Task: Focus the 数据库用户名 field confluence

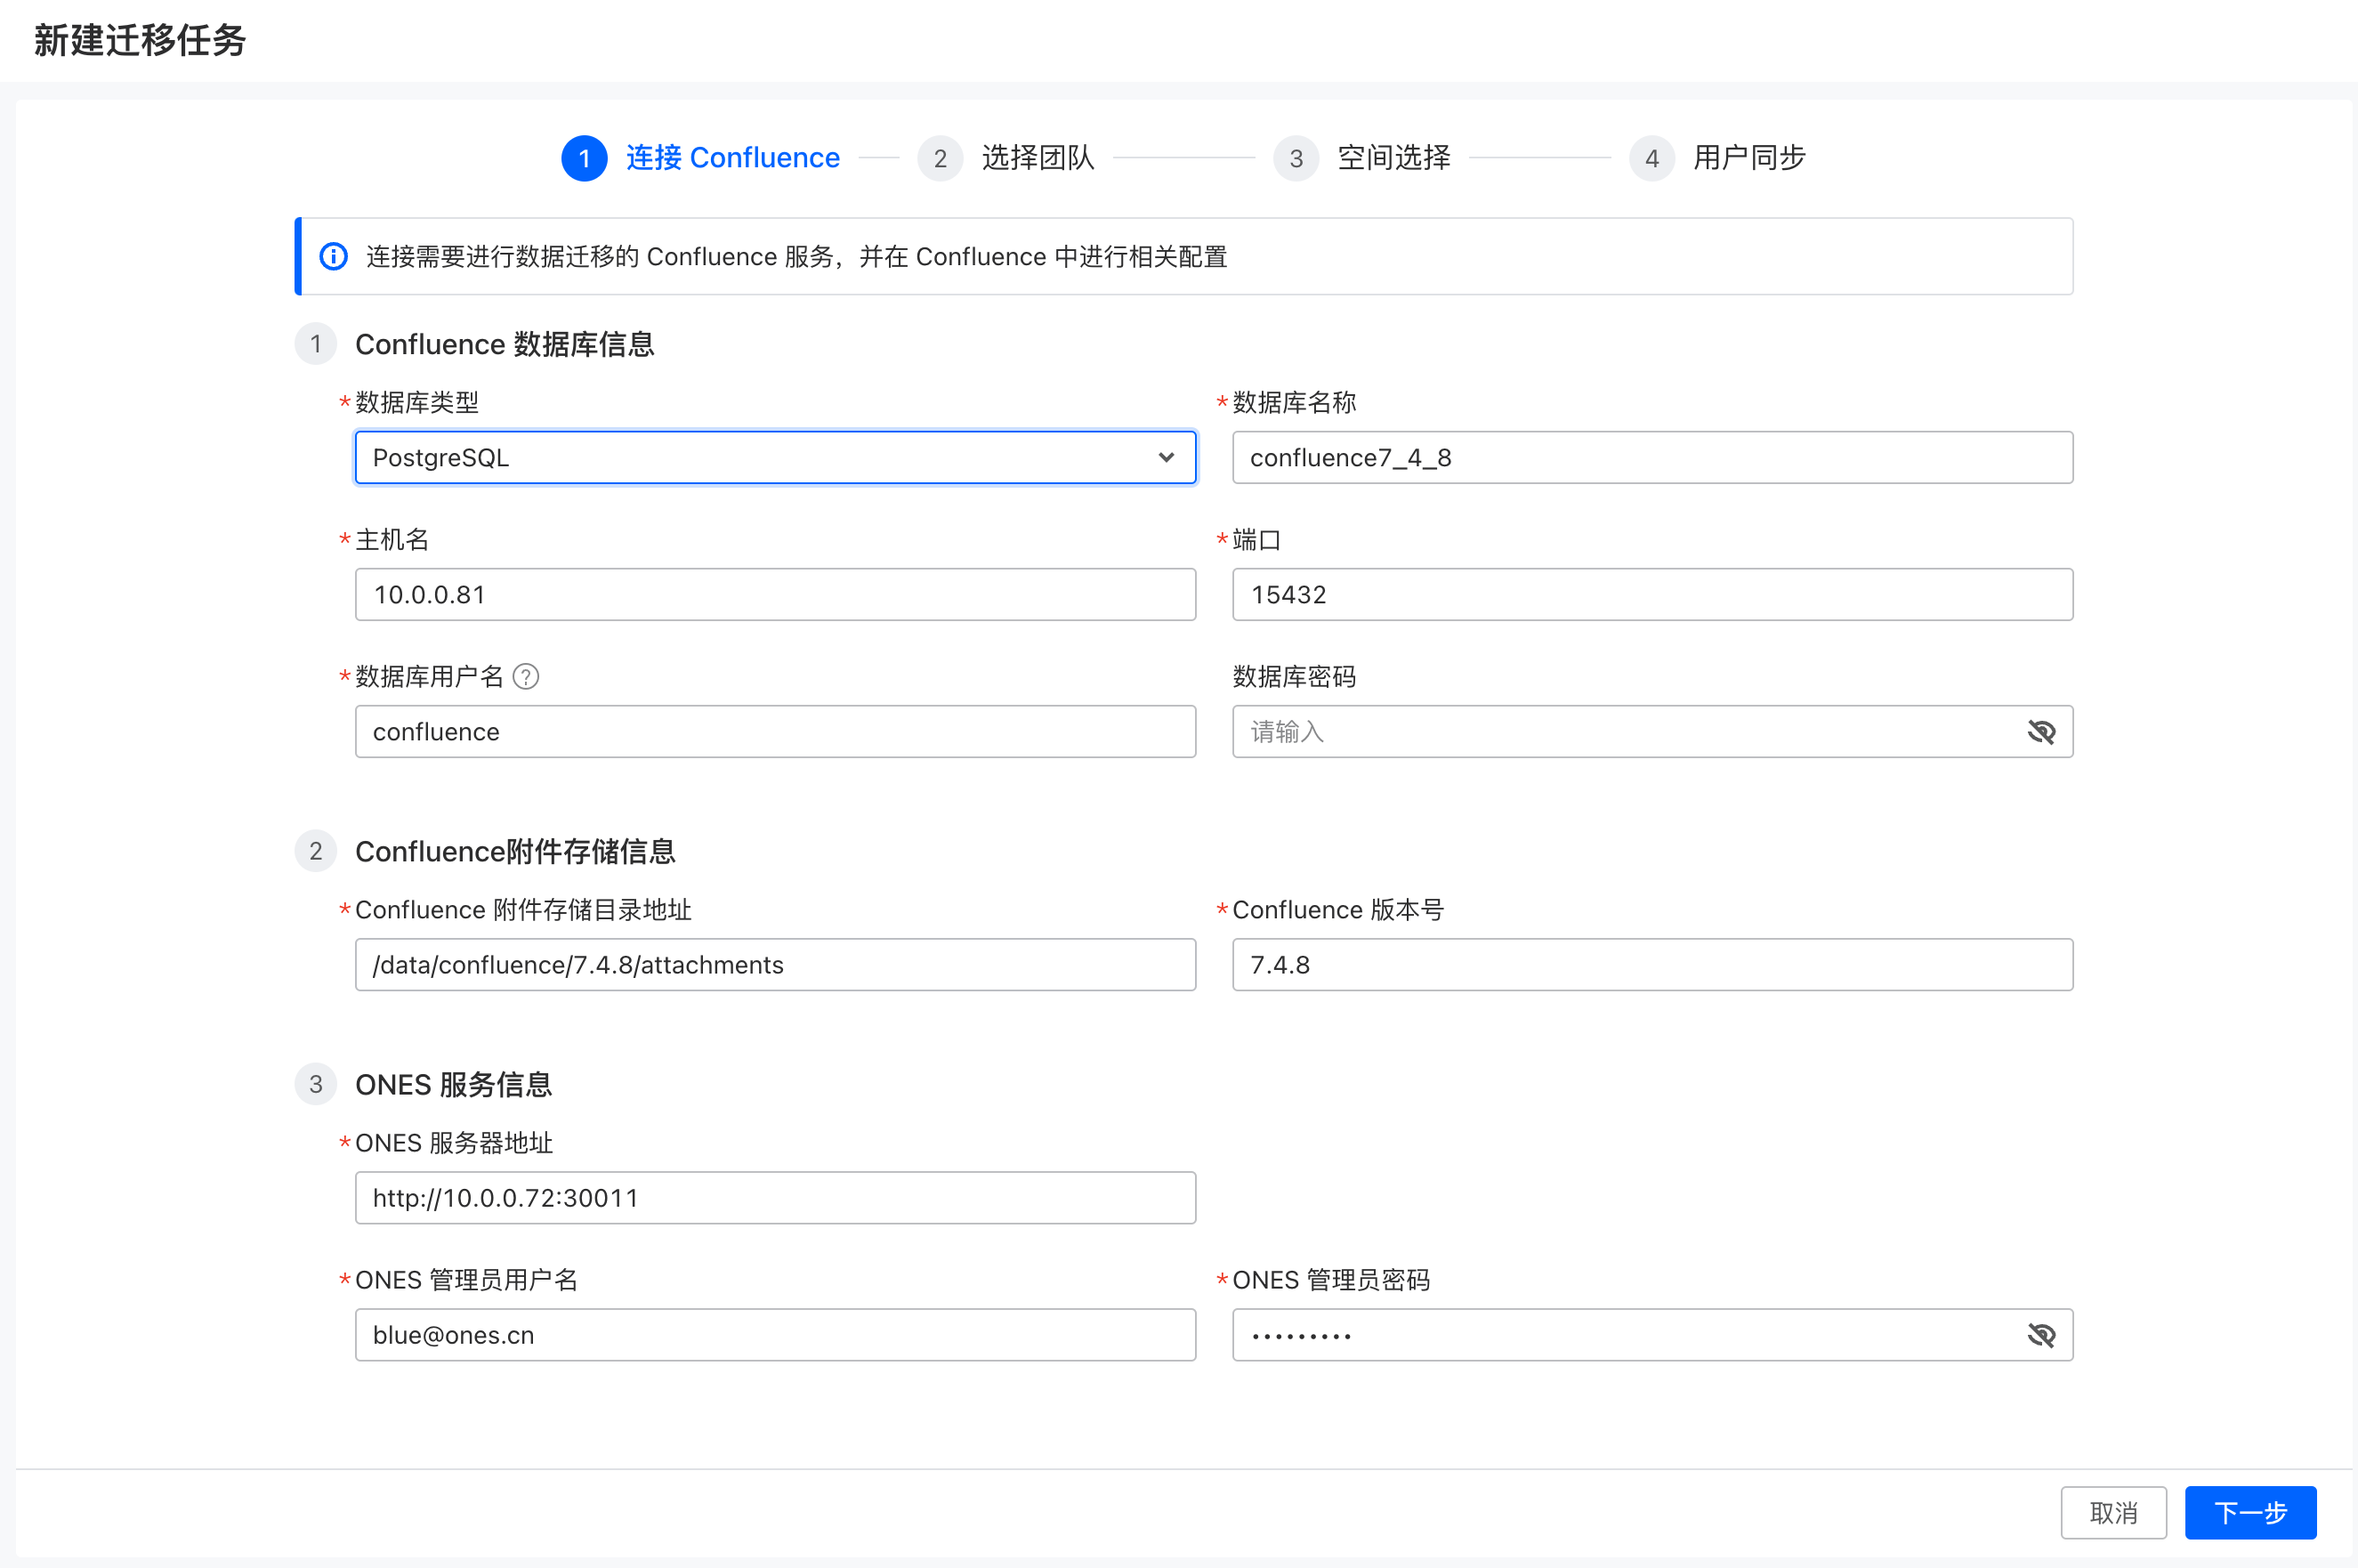Action: click(x=775, y=732)
